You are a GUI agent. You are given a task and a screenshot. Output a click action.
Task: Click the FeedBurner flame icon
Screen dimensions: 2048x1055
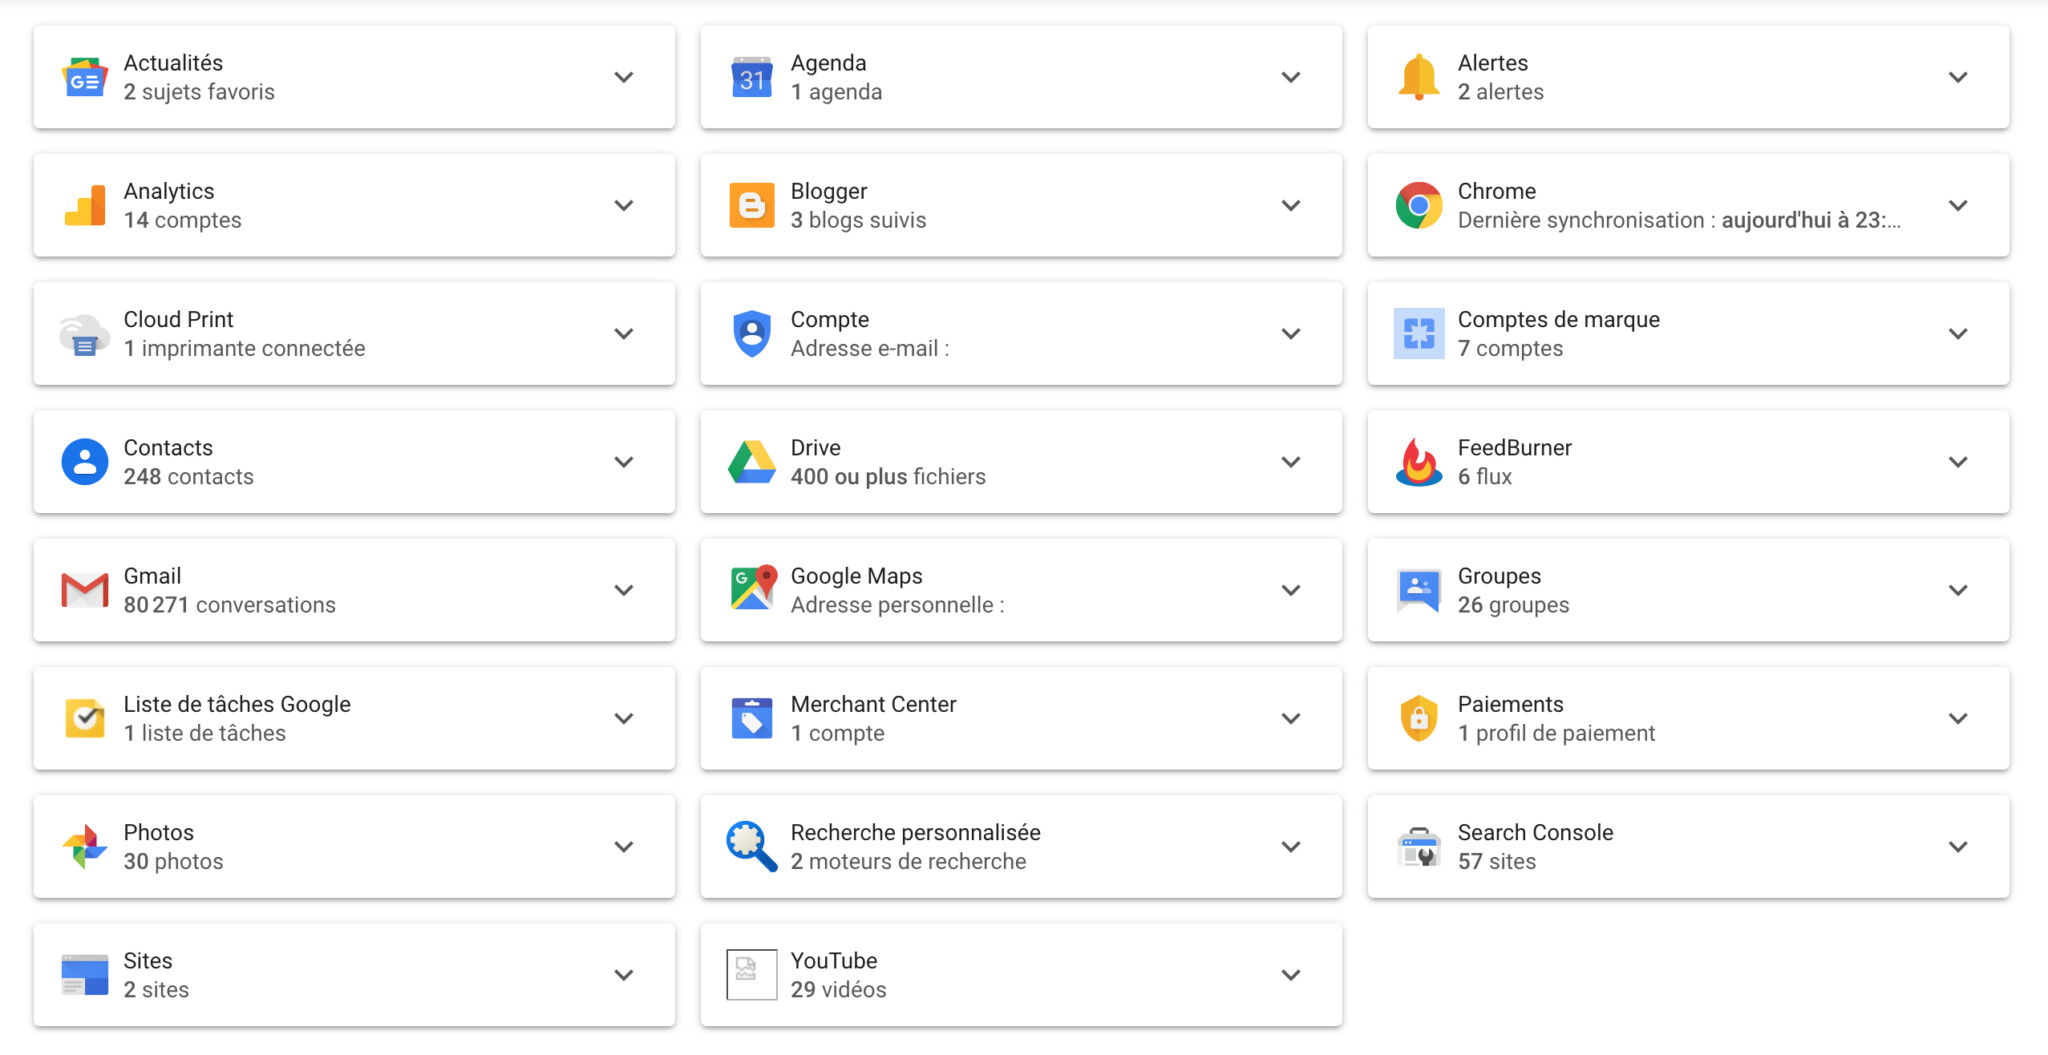pos(1418,462)
